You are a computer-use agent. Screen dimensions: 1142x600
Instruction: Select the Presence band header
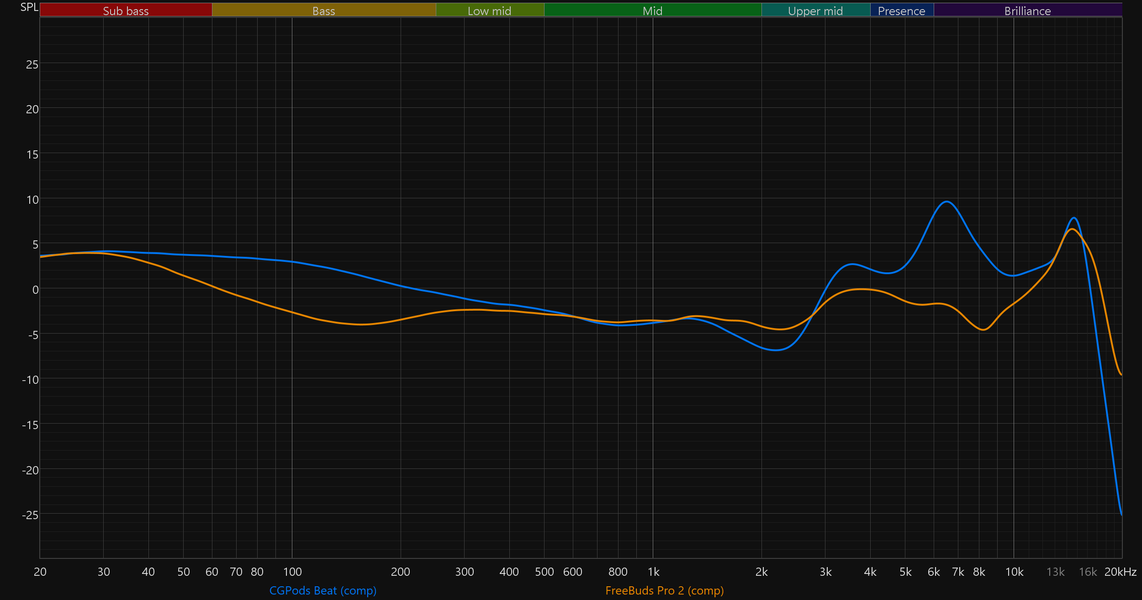(x=902, y=11)
